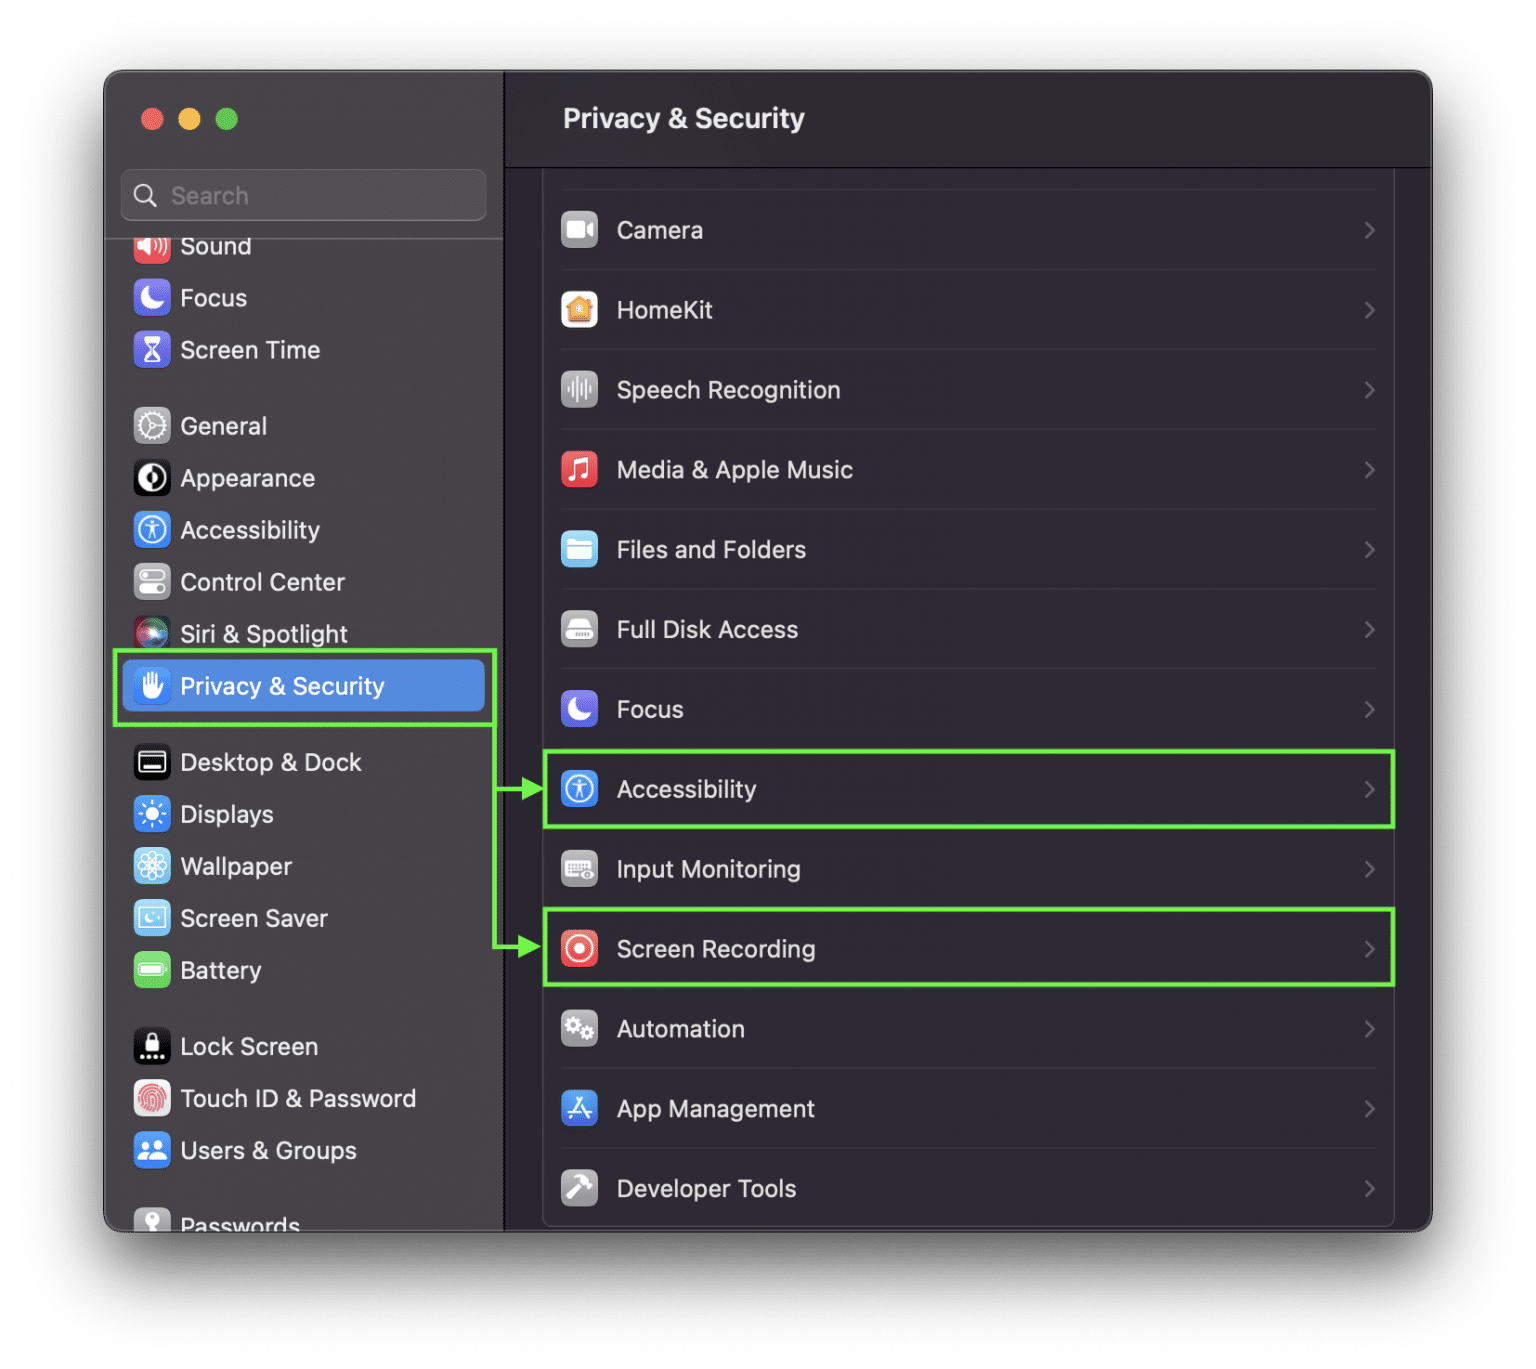1536x1369 pixels.
Task: Select Passwords at sidebar bottom
Action: click(x=303, y=1220)
